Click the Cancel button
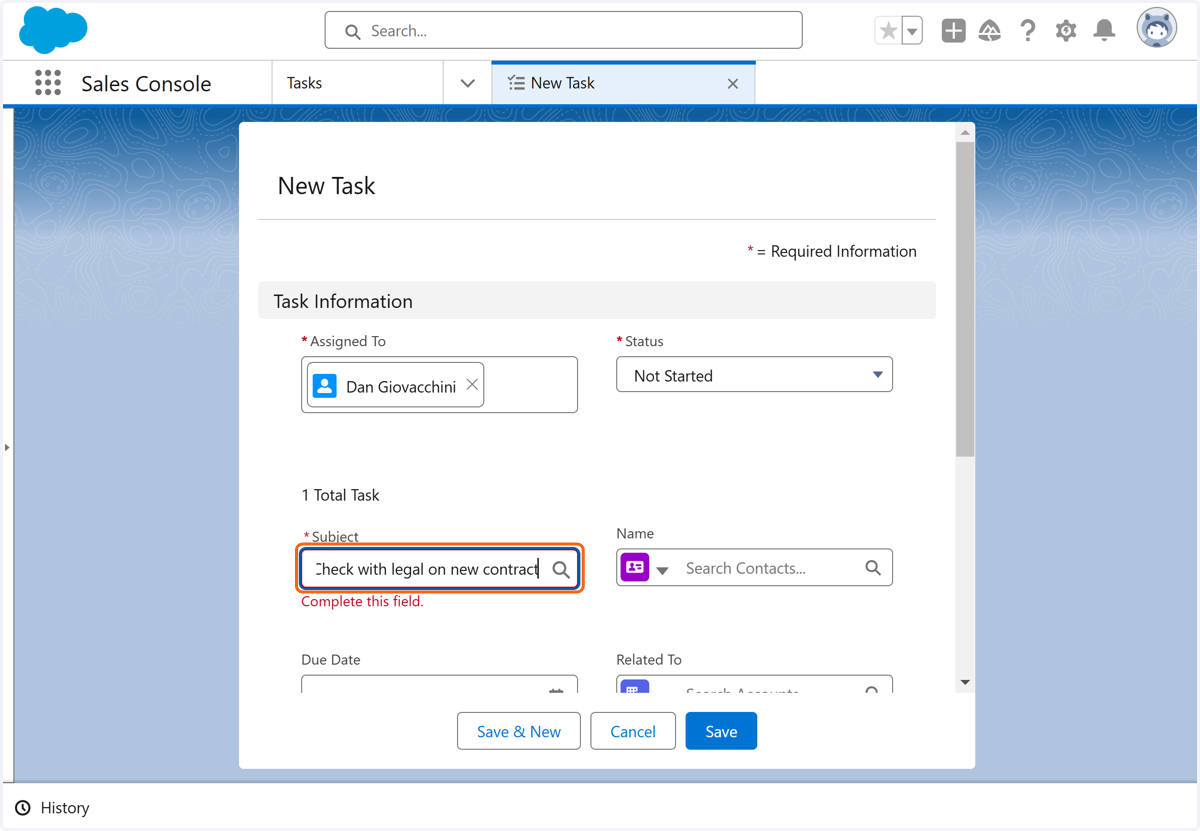1200x831 pixels. pos(633,731)
